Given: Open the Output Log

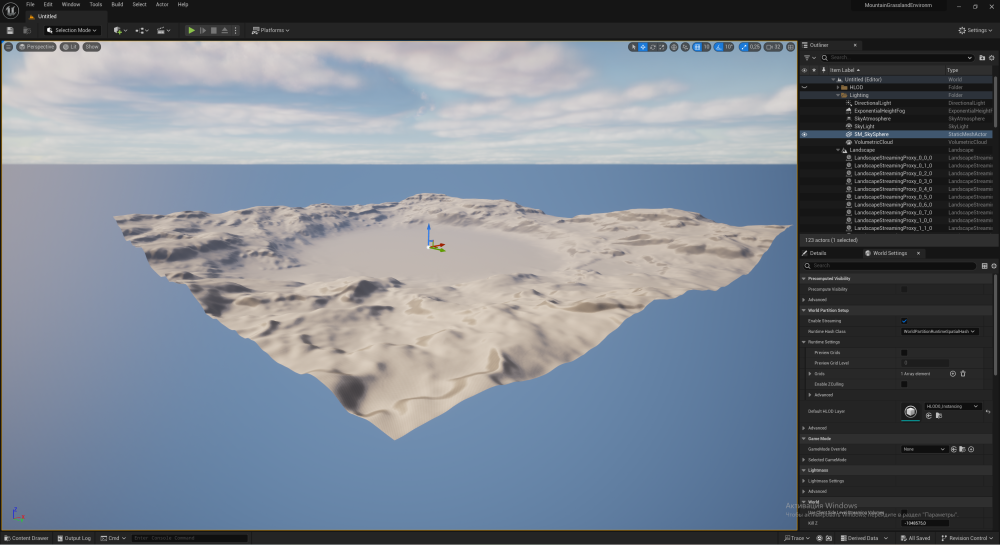Looking at the screenshot, I should pyautogui.click(x=74, y=538).
